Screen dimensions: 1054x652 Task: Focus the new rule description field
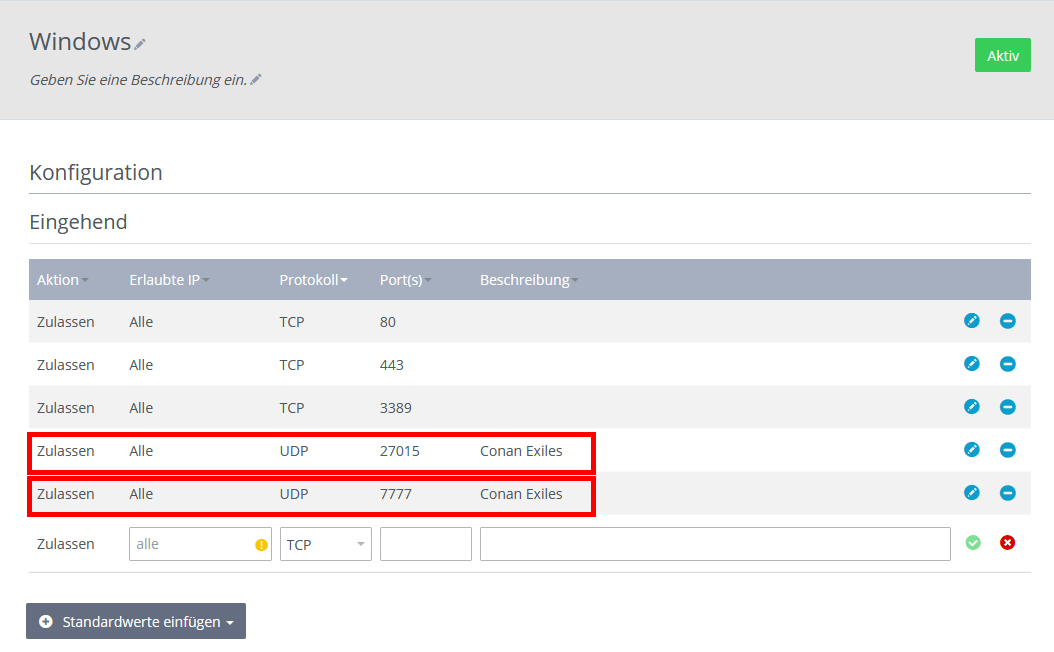pos(715,544)
